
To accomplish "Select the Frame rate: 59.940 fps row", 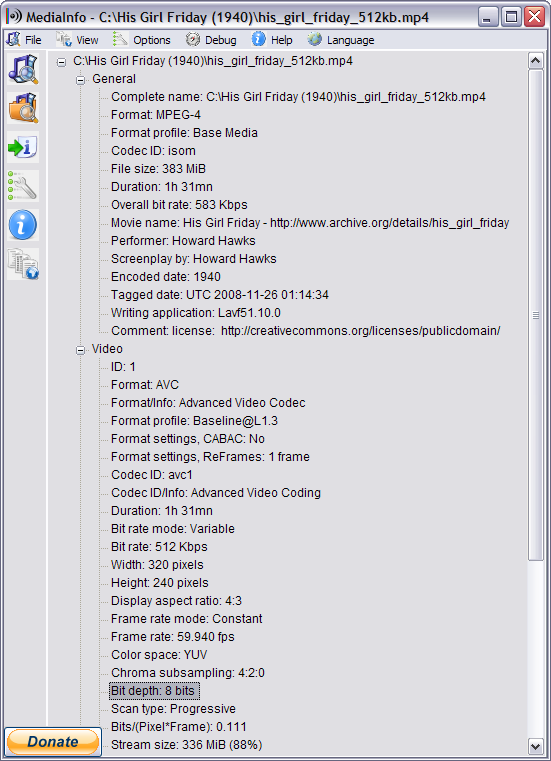I will [172, 637].
